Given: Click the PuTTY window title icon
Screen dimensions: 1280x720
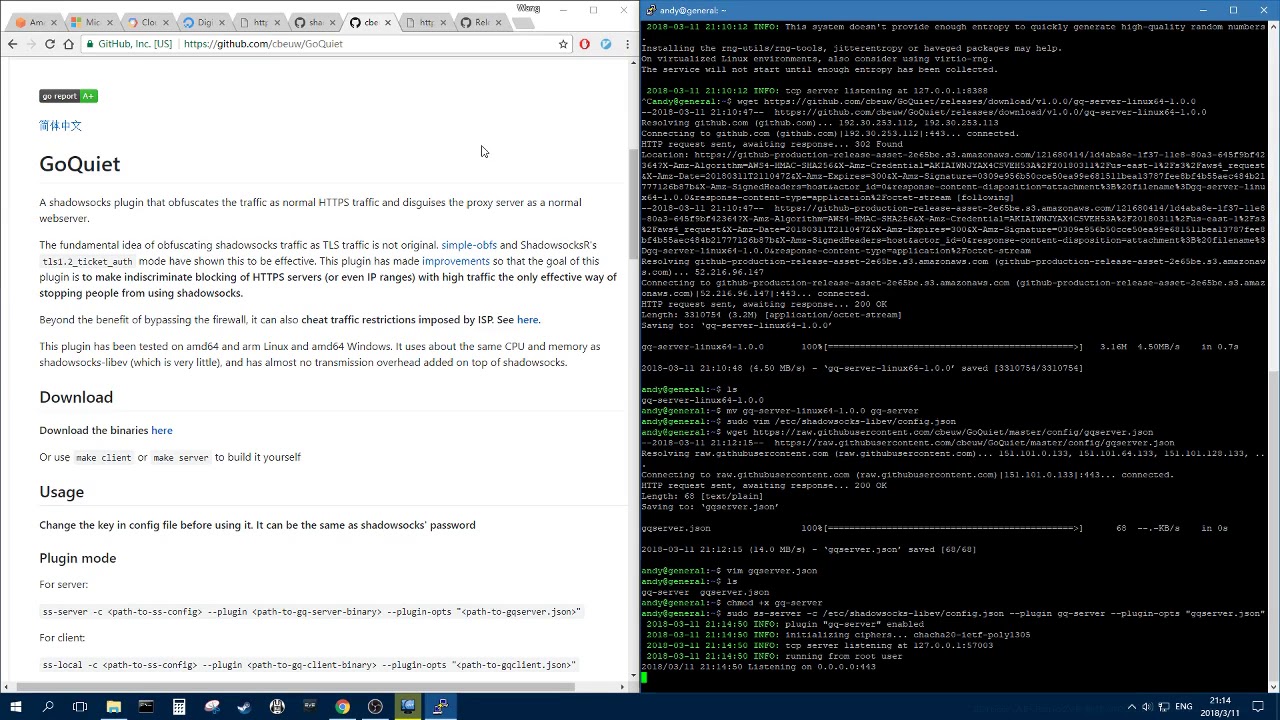Looking at the screenshot, I should click(x=650, y=10).
